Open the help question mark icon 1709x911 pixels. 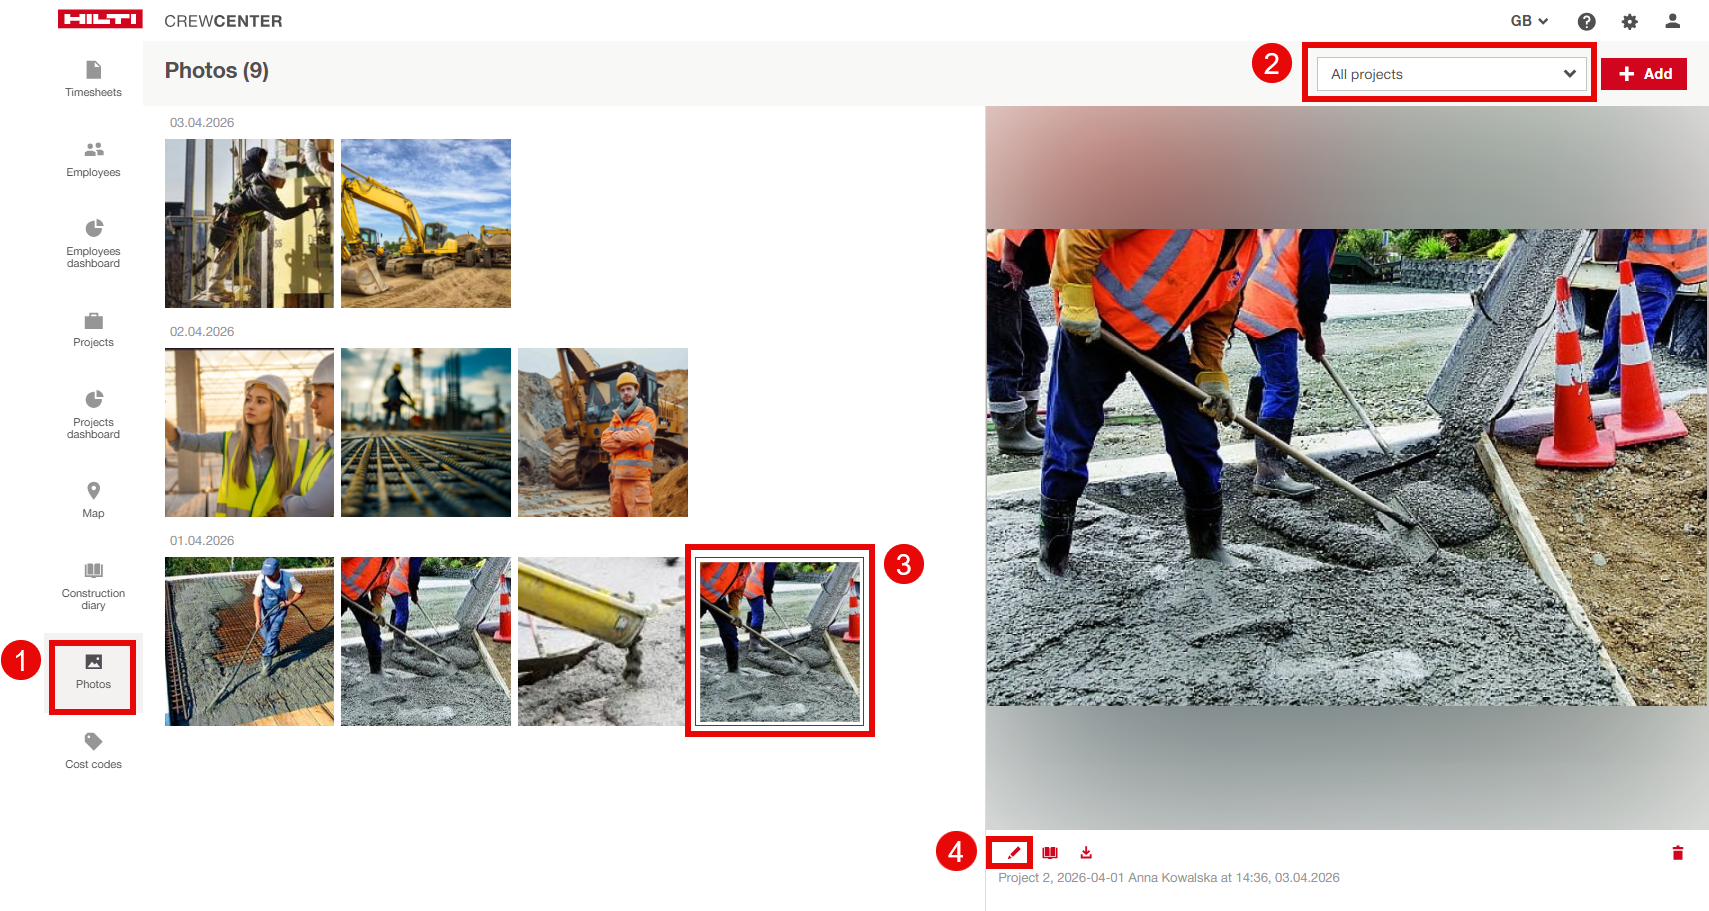pyautogui.click(x=1586, y=21)
